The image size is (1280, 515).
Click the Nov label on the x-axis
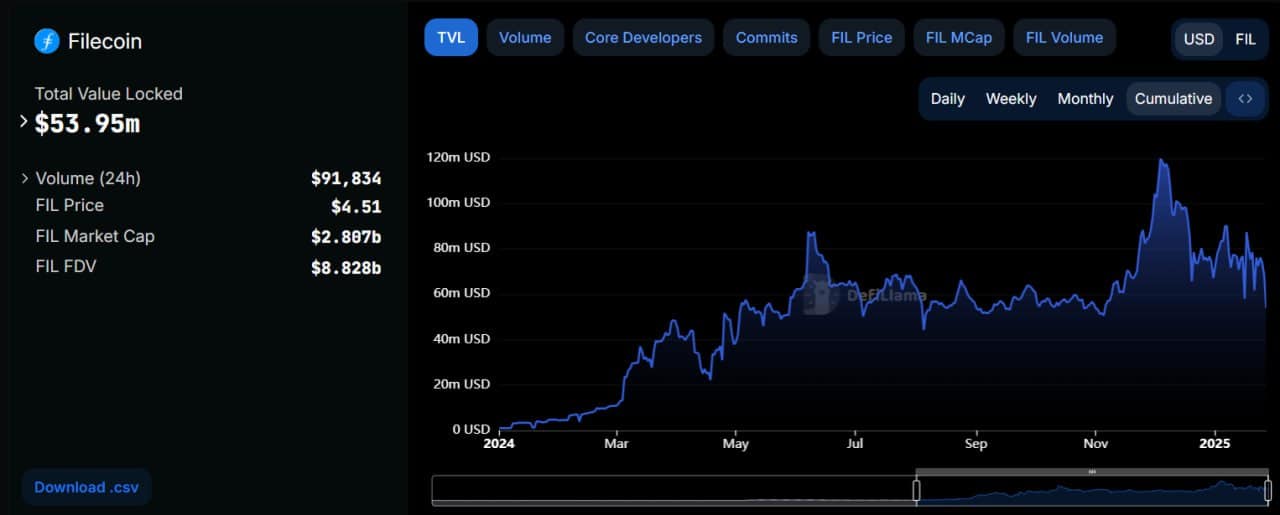click(x=1096, y=443)
